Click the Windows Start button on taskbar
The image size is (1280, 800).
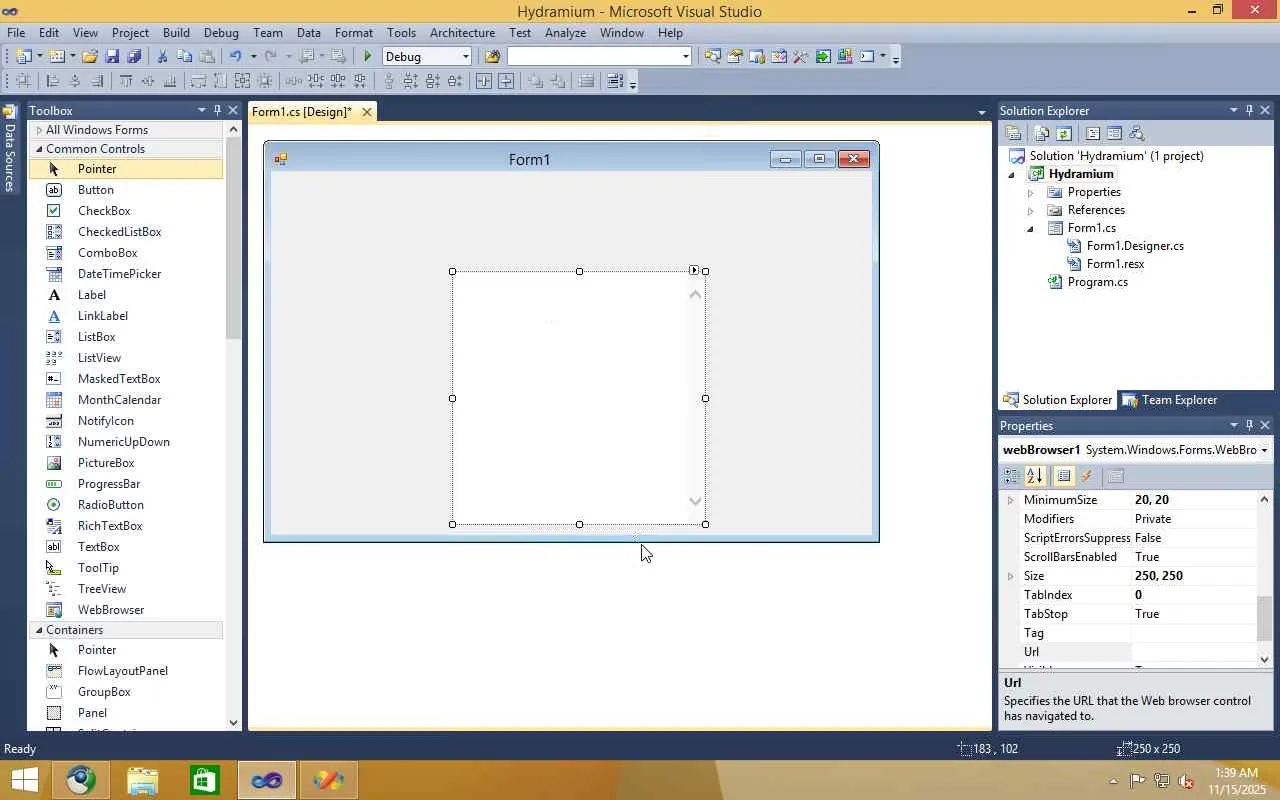click(24, 780)
